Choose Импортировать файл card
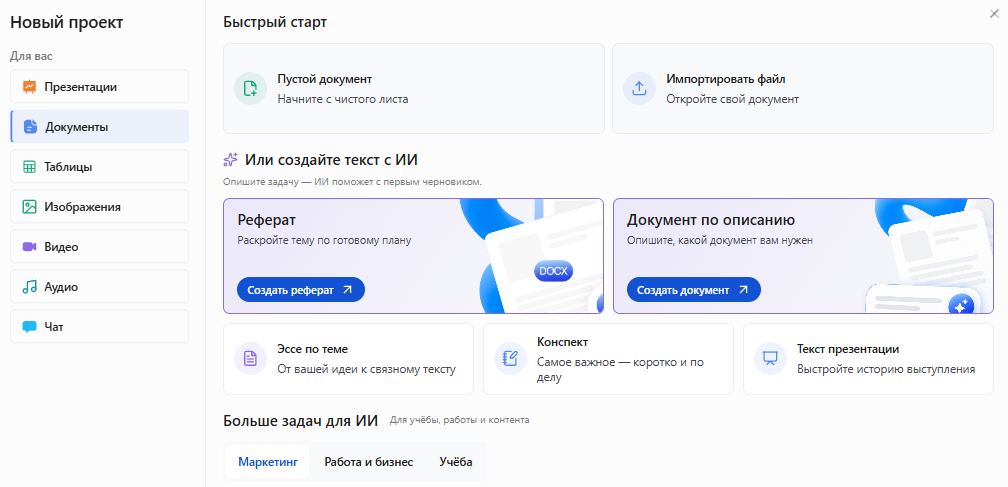 tap(803, 89)
